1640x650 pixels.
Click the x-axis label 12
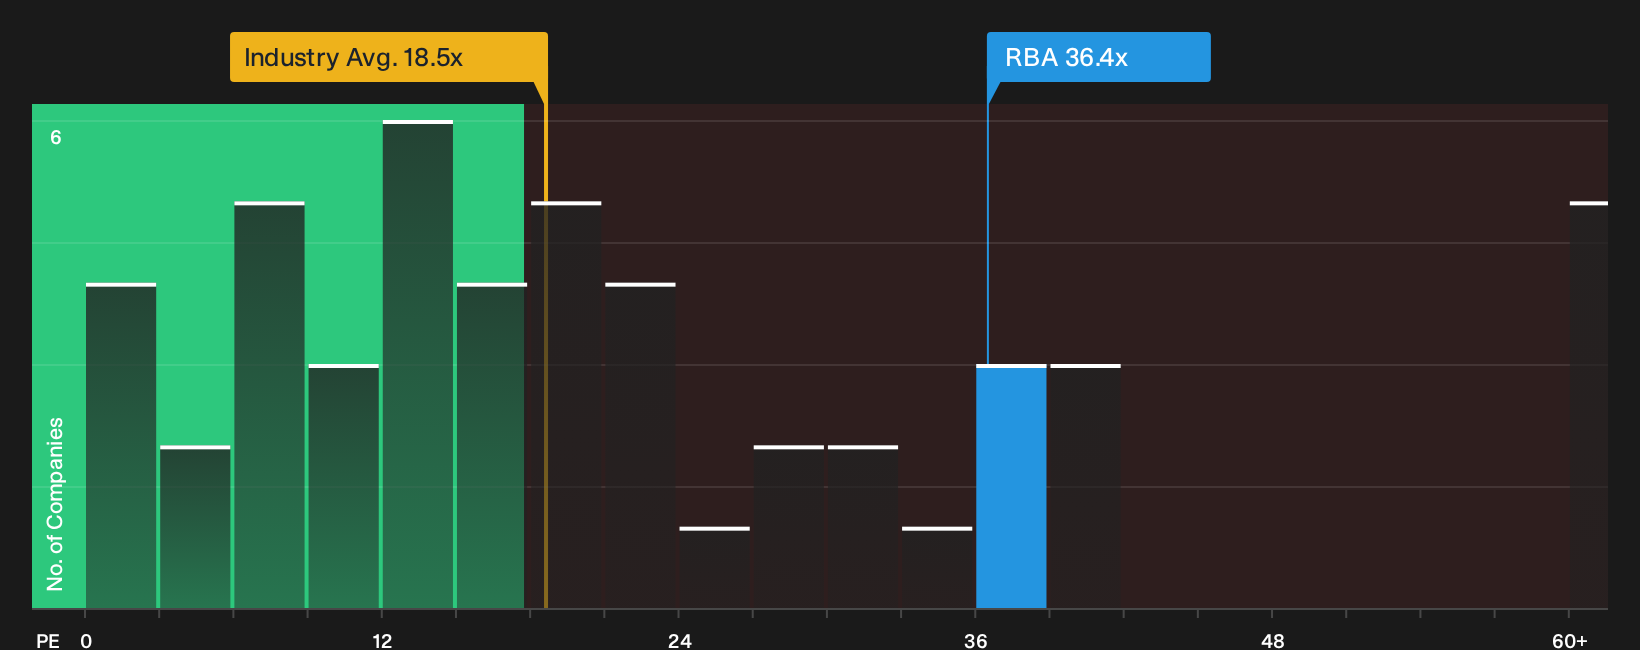click(x=382, y=641)
